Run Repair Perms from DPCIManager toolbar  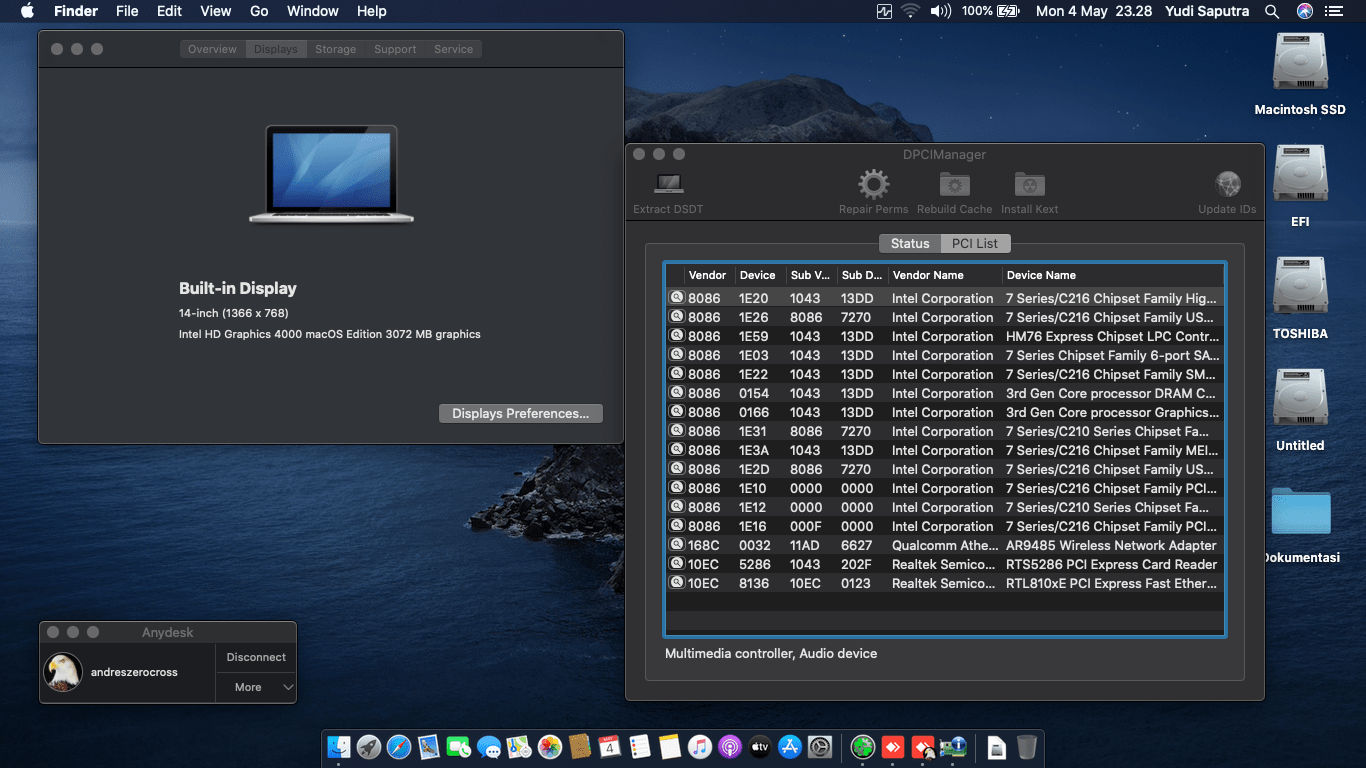click(x=873, y=185)
